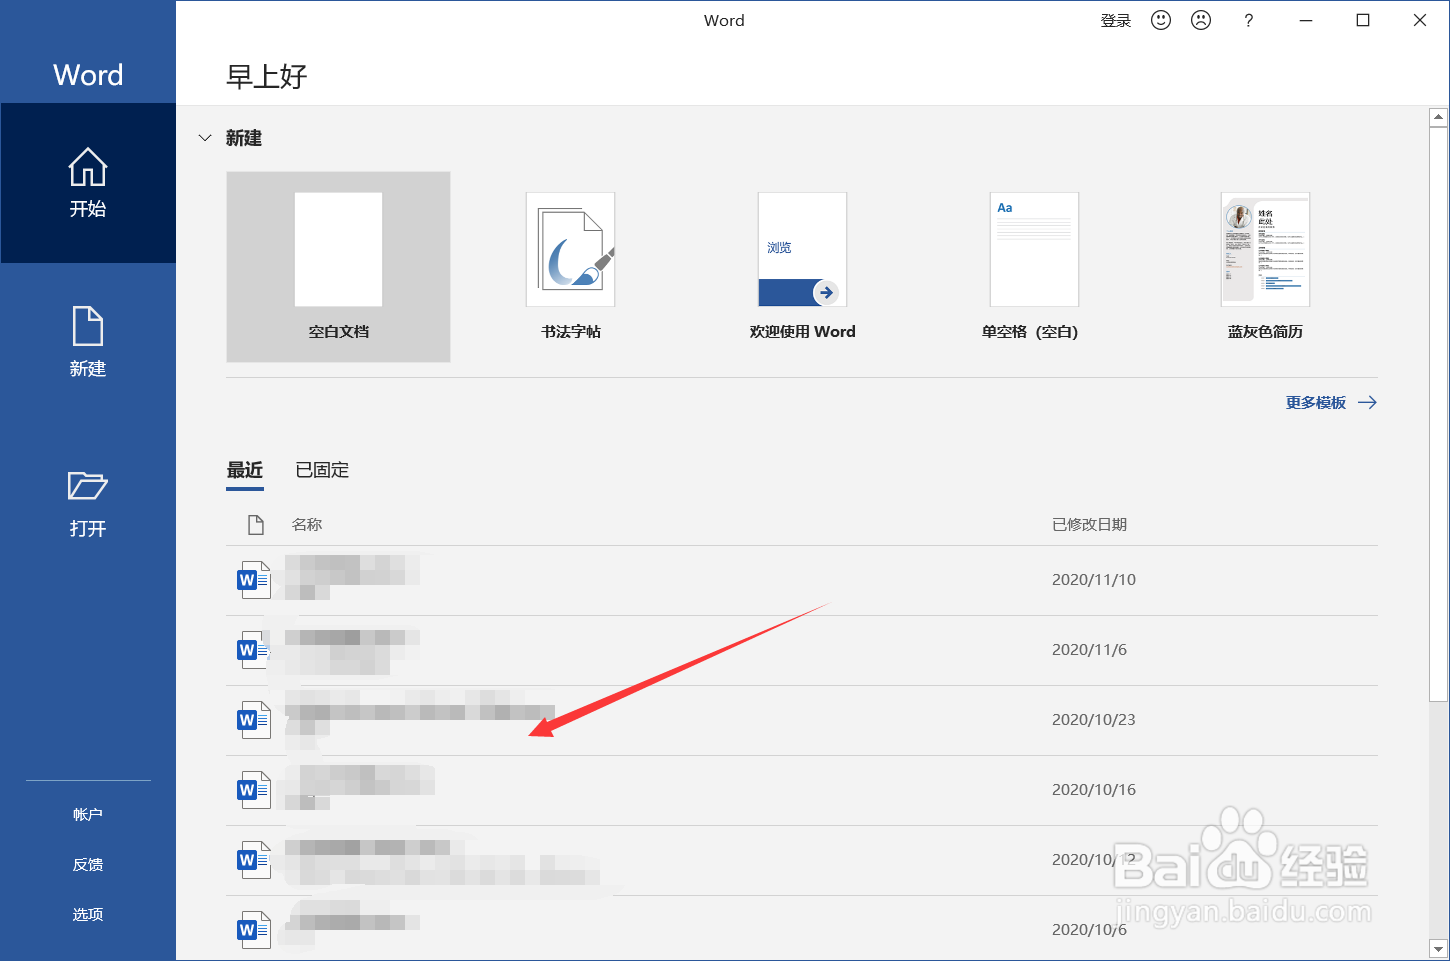Click the document icon in list header

(256, 524)
